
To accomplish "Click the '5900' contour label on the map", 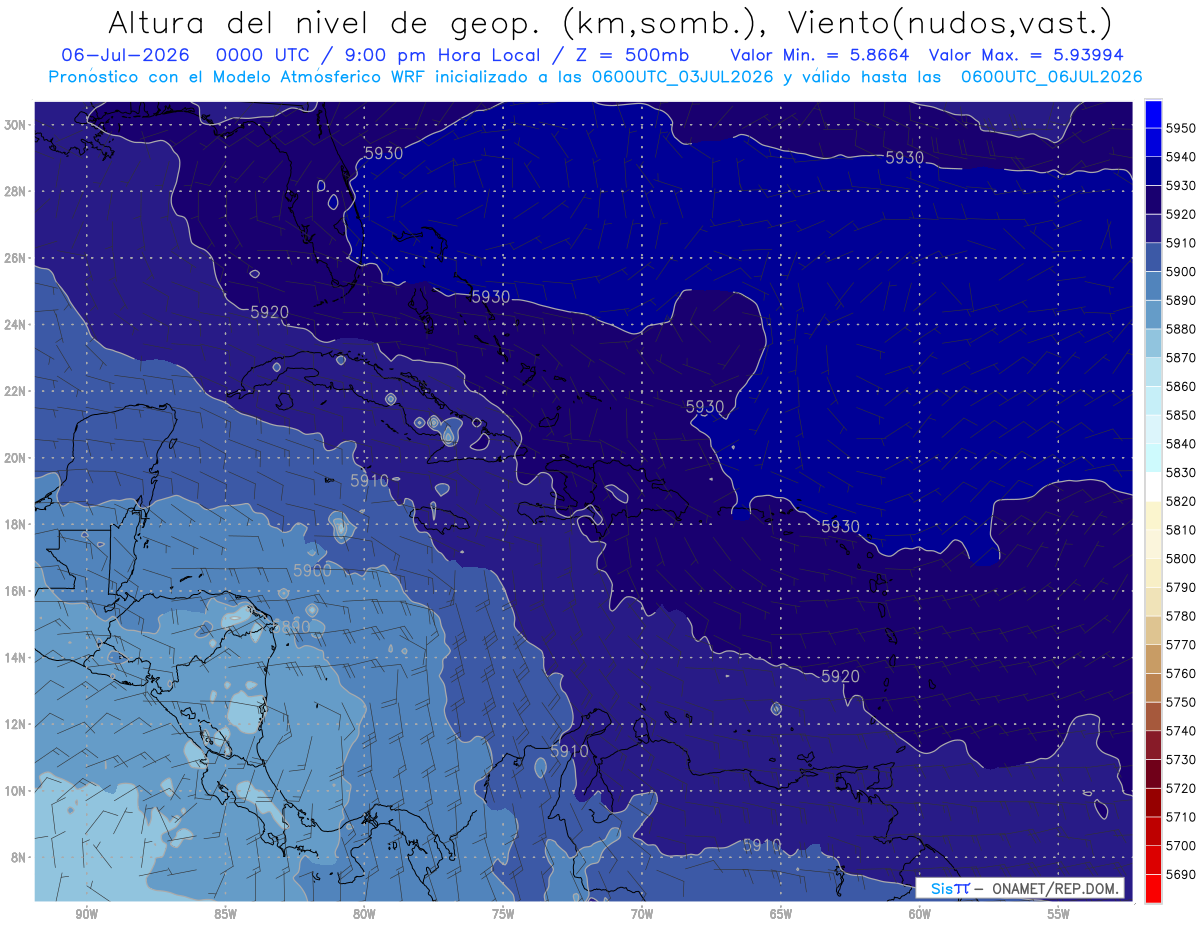I will [x=312, y=570].
